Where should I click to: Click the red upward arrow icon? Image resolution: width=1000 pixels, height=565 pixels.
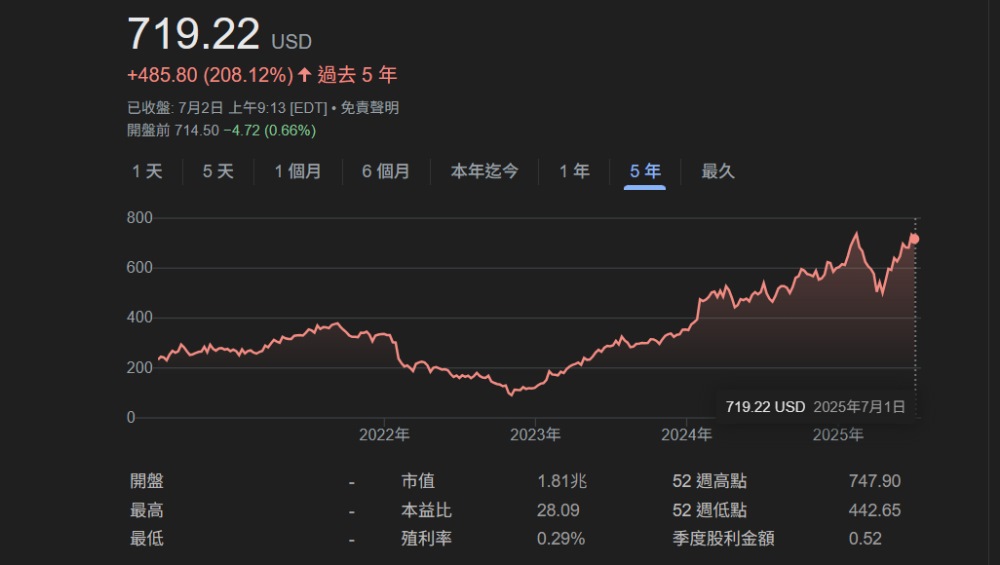point(305,75)
